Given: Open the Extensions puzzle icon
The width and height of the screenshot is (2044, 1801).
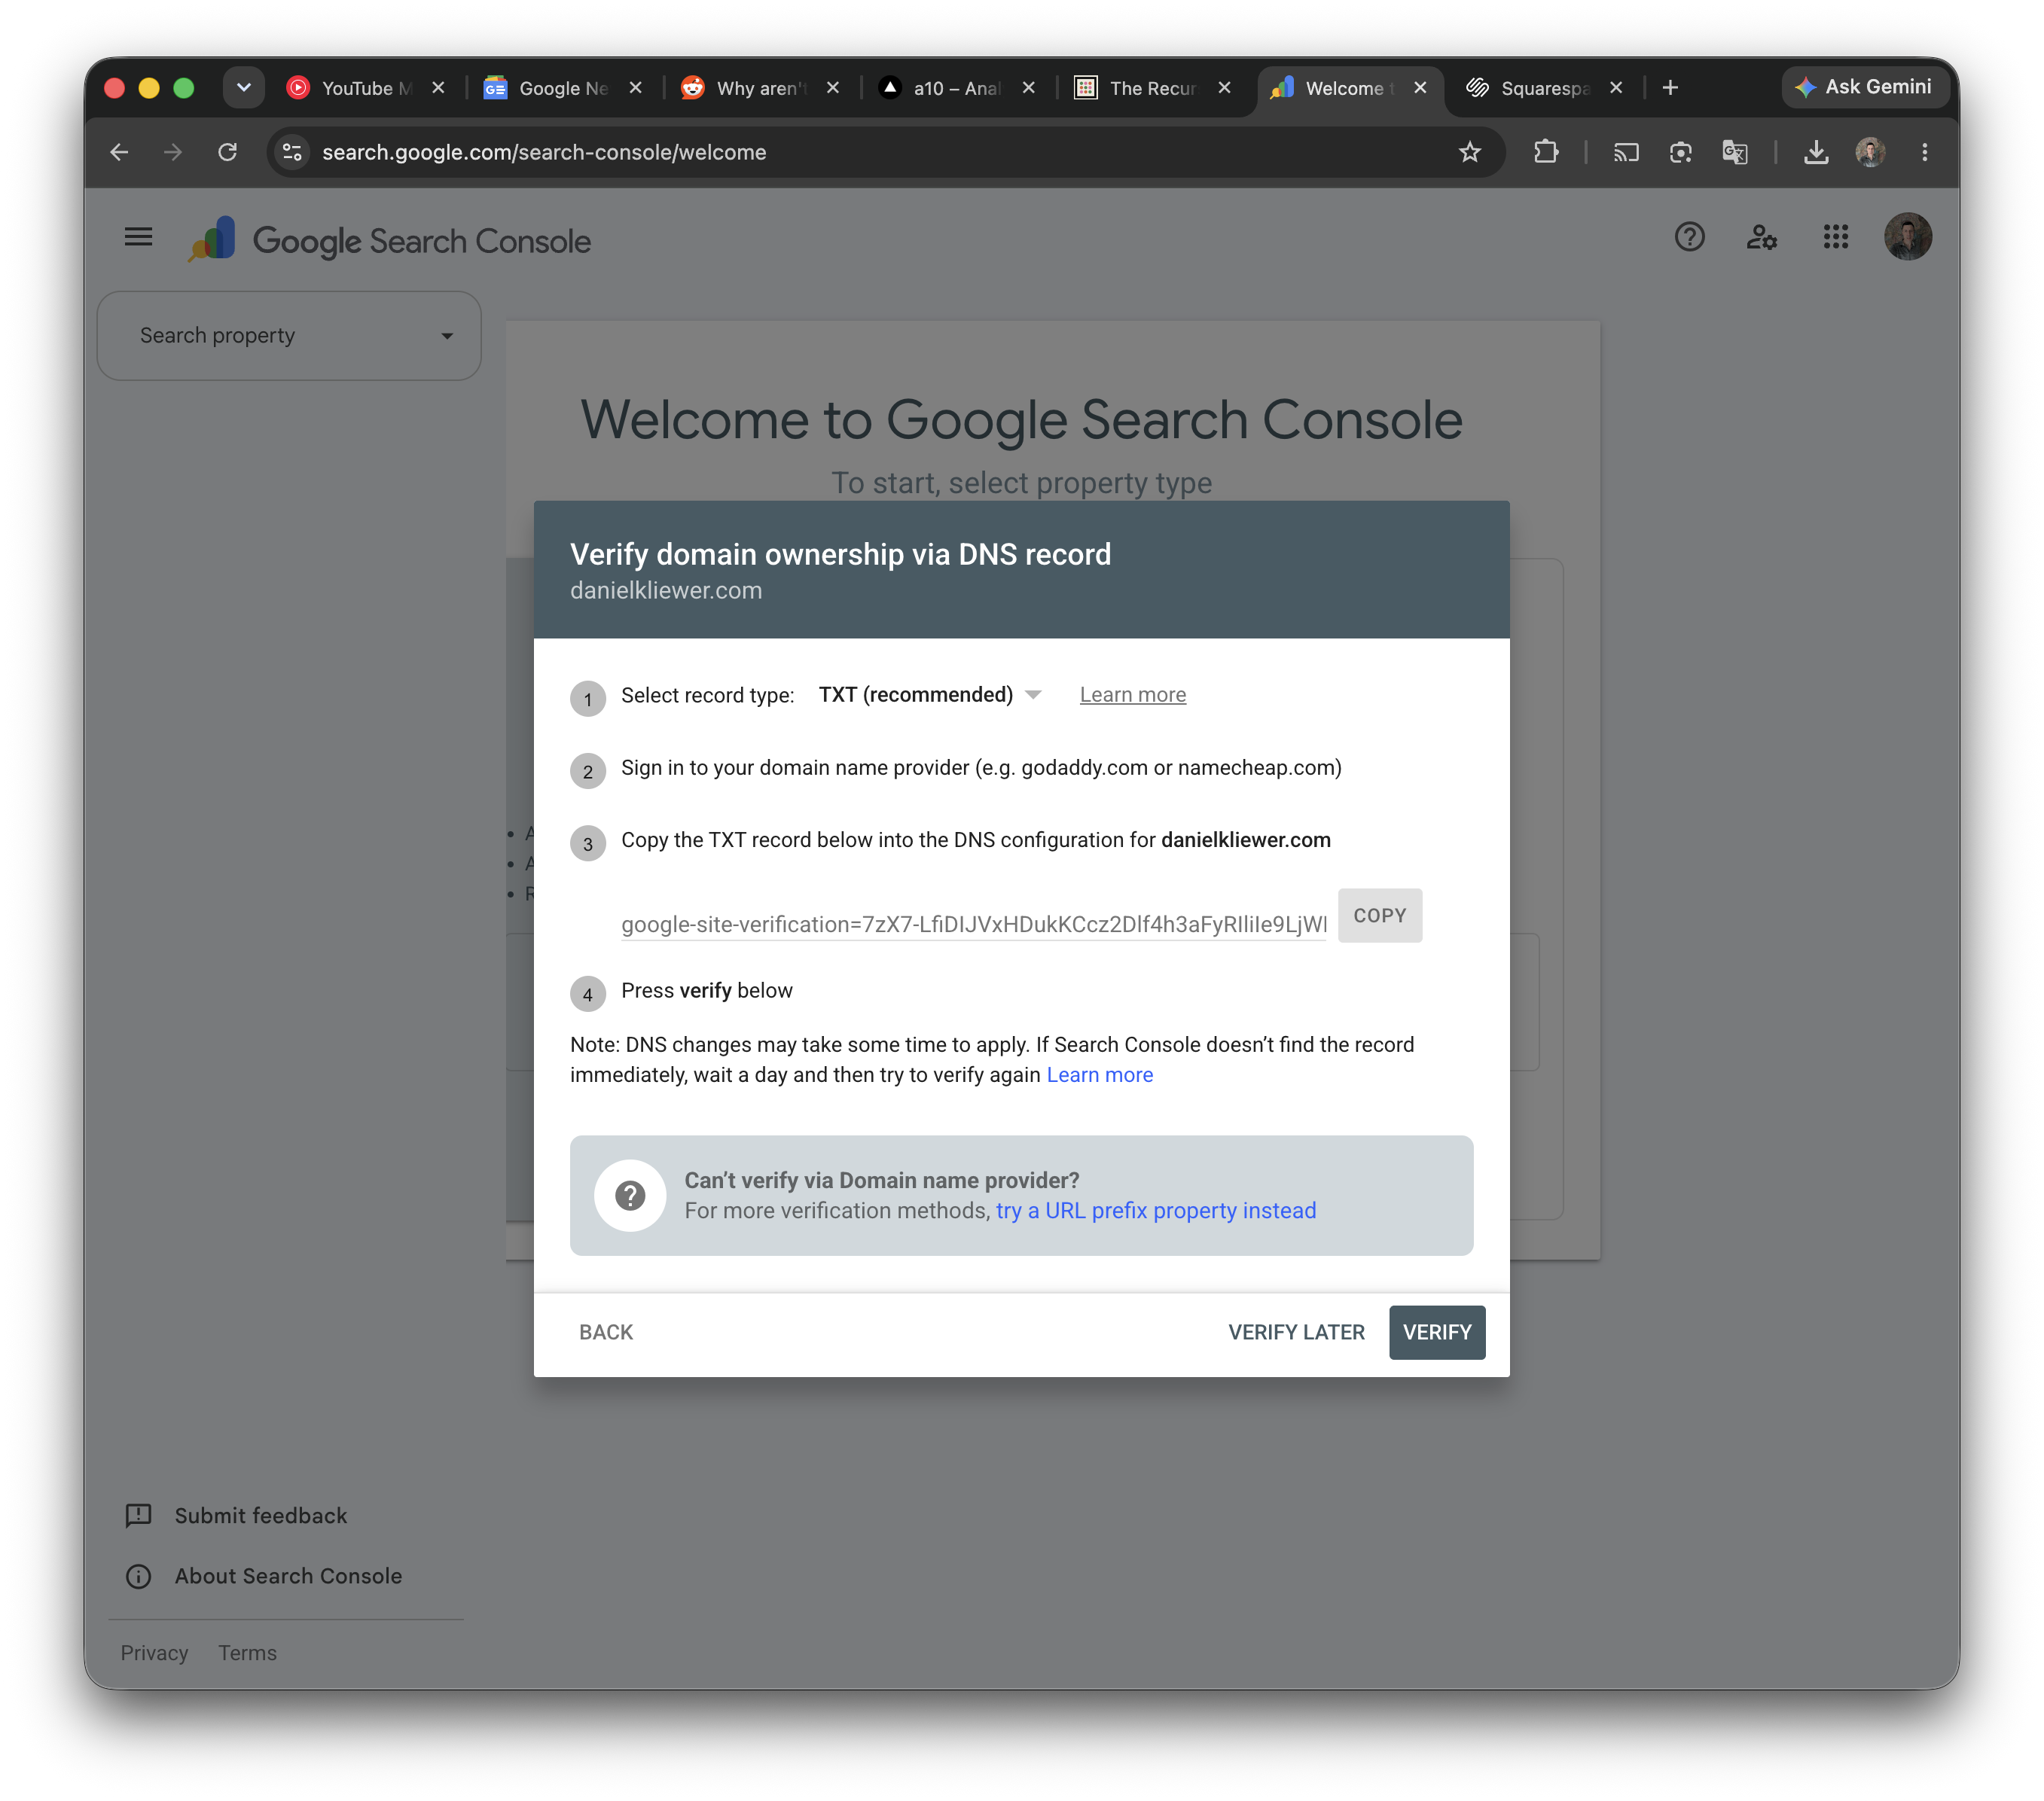Looking at the screenshot, I should 1545,152.
